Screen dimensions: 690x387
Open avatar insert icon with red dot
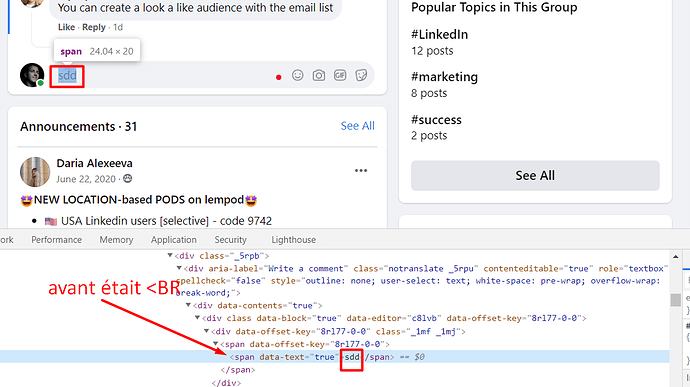click(x=278, y=77)
